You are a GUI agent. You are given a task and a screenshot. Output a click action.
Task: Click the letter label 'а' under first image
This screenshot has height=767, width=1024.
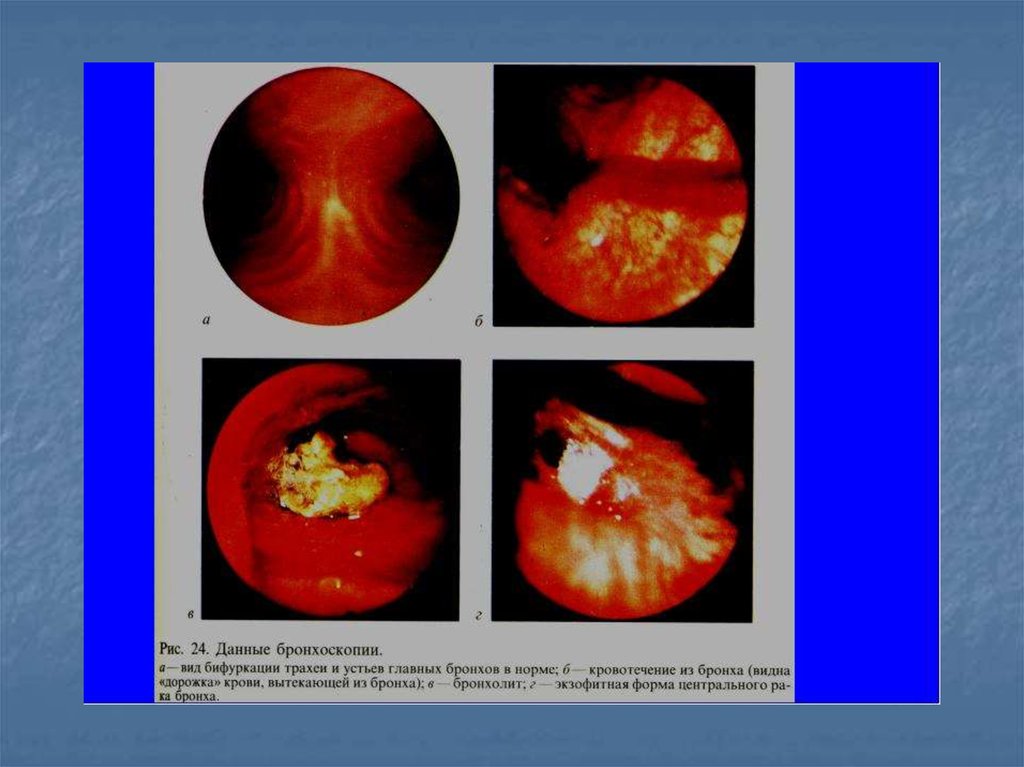click(206, 320)
